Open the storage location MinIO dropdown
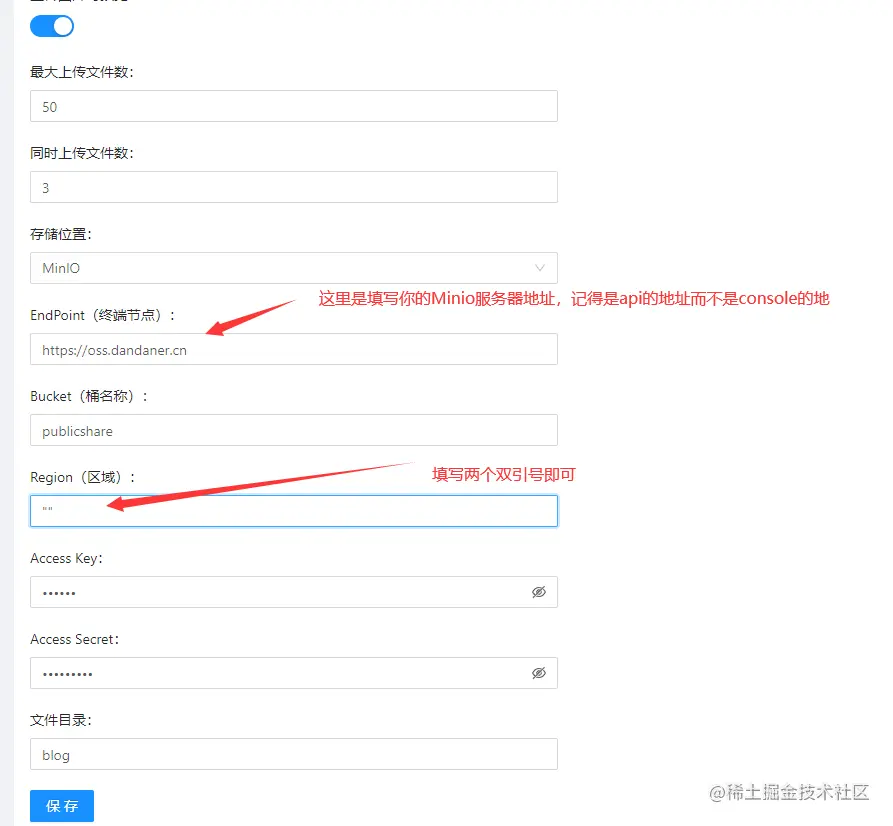Viewport: 893px width, 826px height. pos(294,268)
